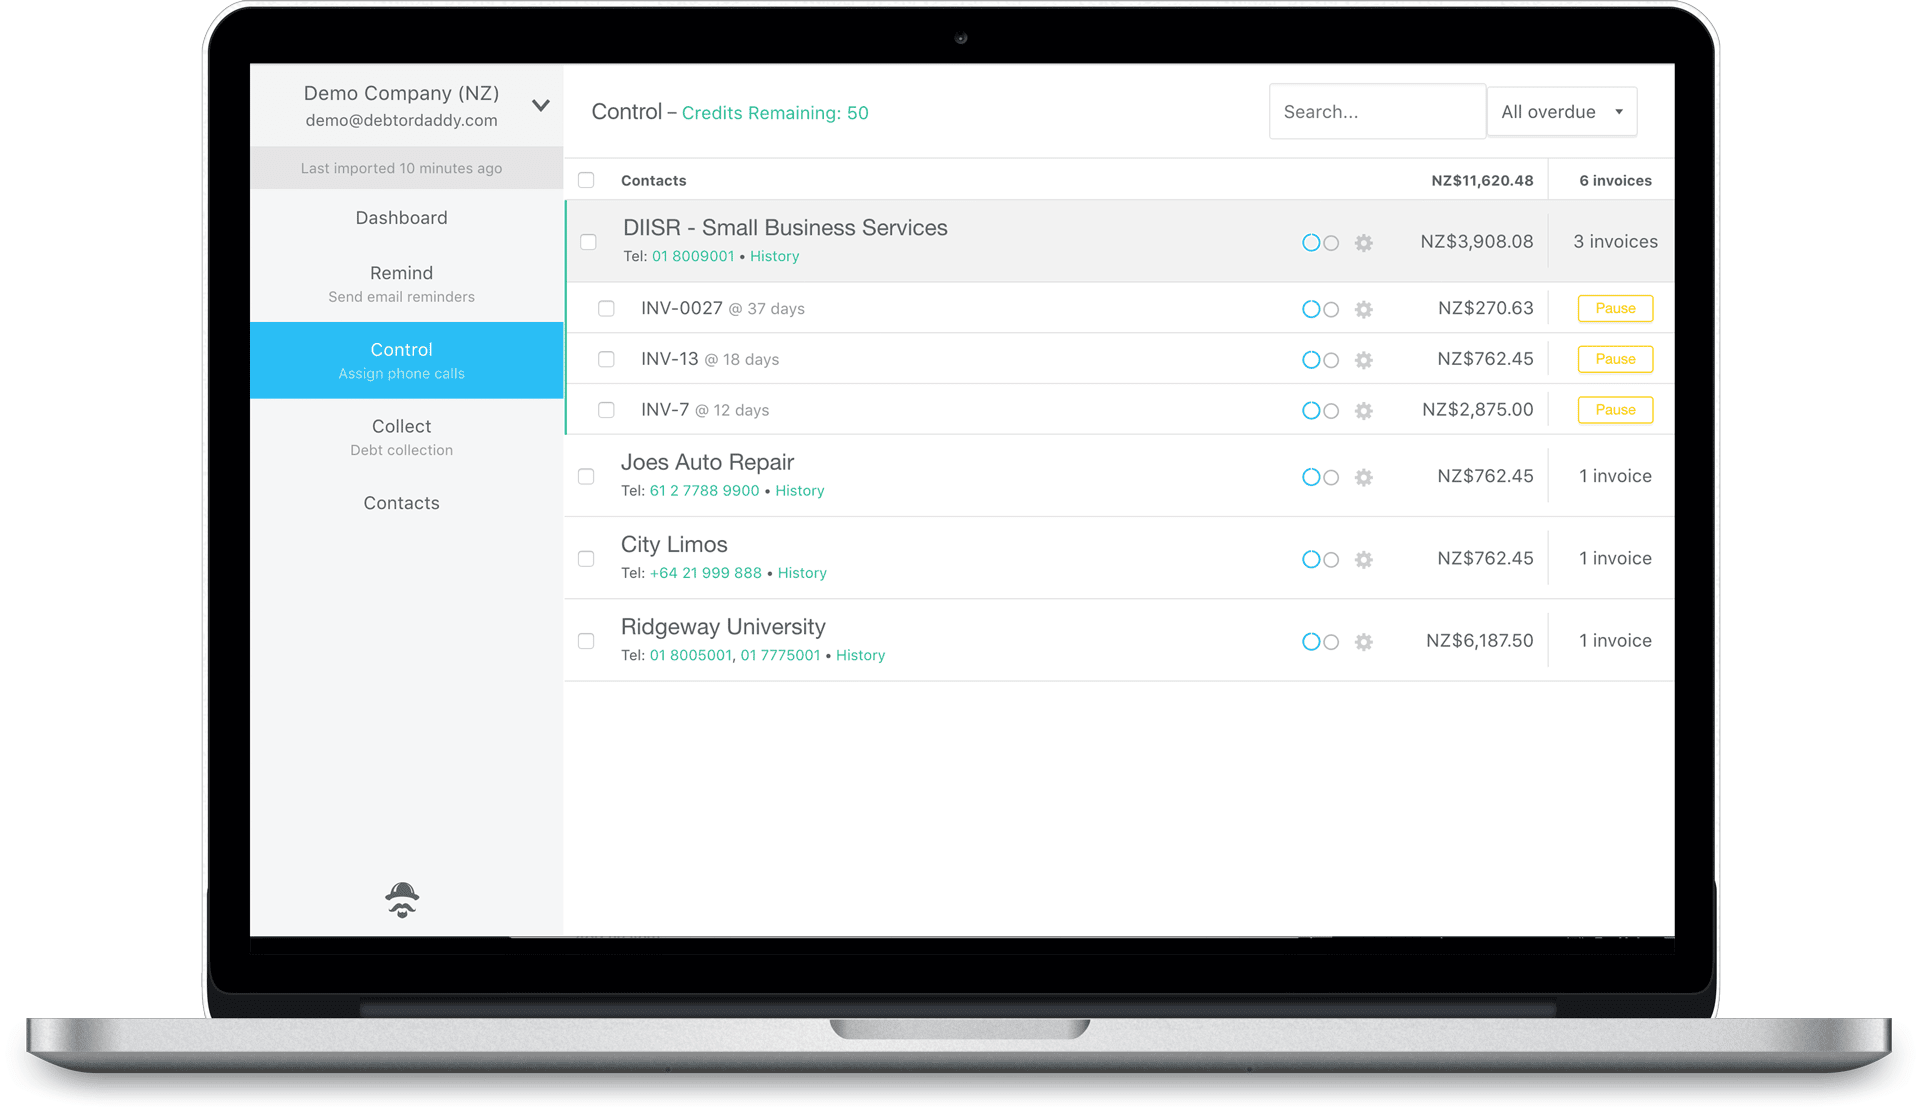Toggle the status circles for Joes Auto Repair
1920x1108 pixels.
click(x=1320, y=478)
